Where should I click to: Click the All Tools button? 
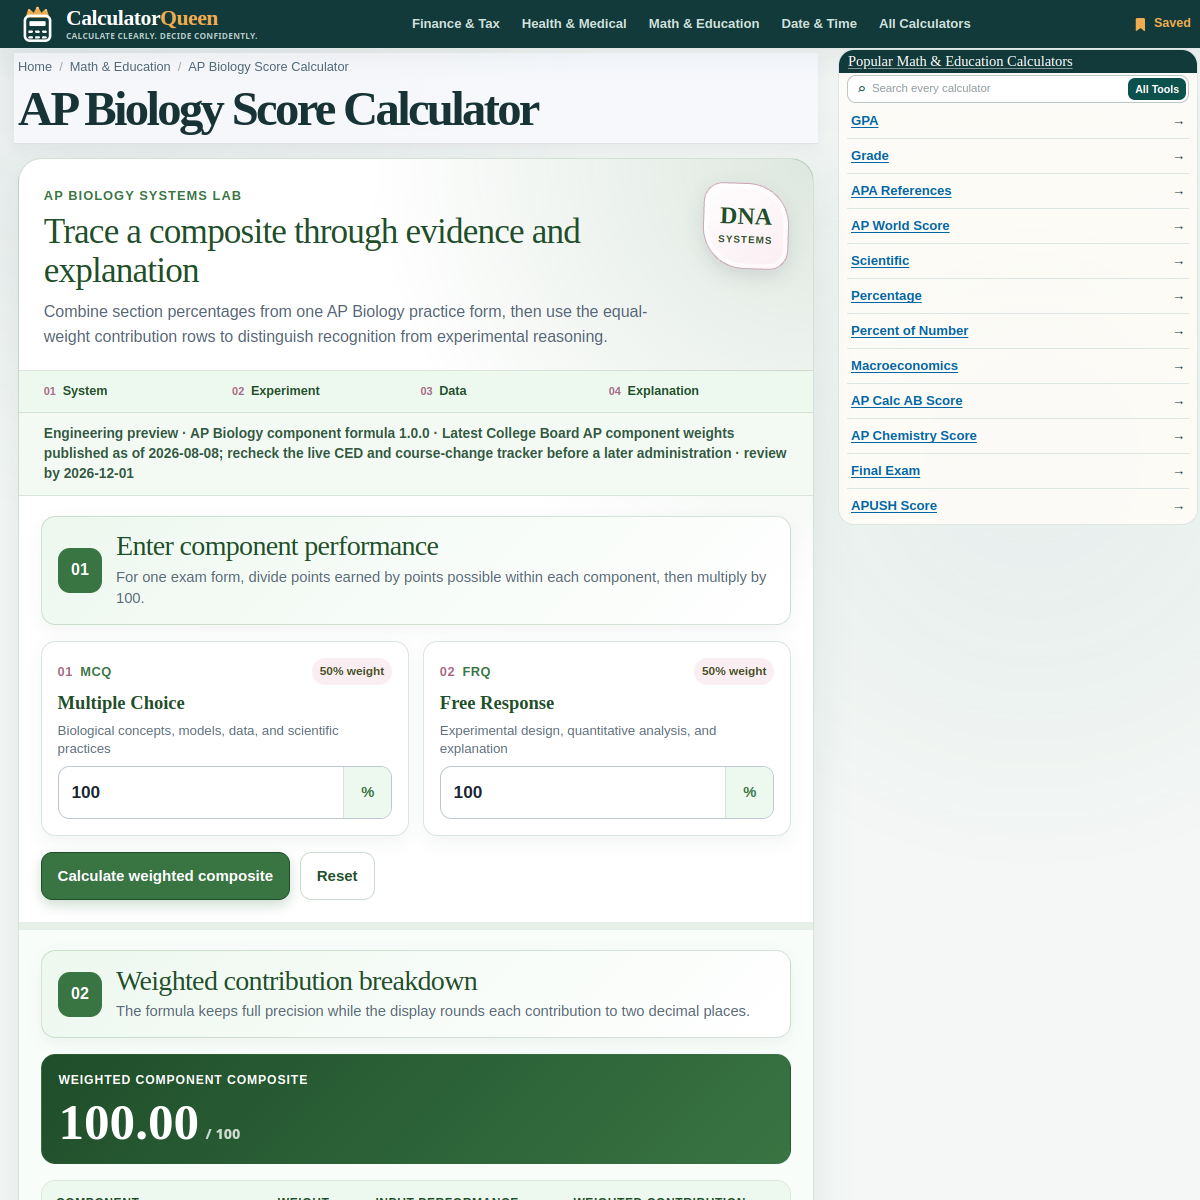pyautogui.click(x=1157, y=89)
